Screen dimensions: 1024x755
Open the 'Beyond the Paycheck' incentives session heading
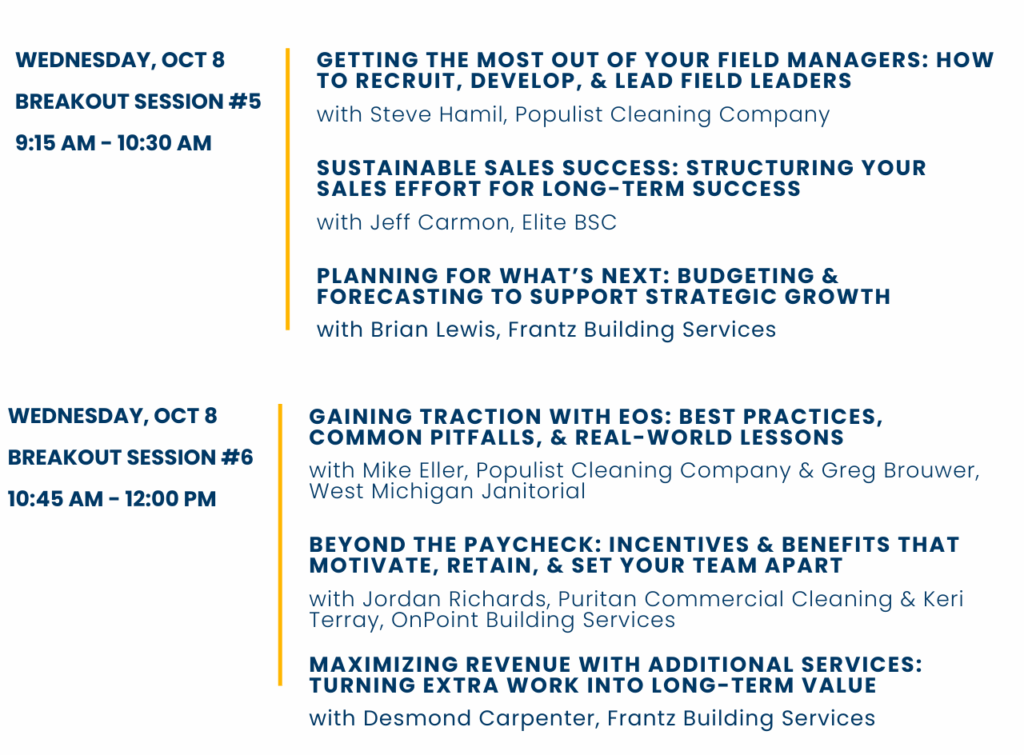(x=634, y=555)
